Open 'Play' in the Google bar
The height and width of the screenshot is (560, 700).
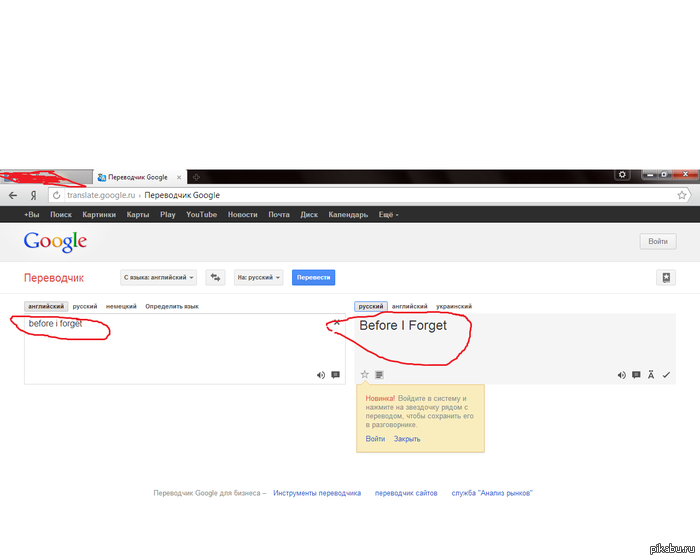[x=168, y=215]
